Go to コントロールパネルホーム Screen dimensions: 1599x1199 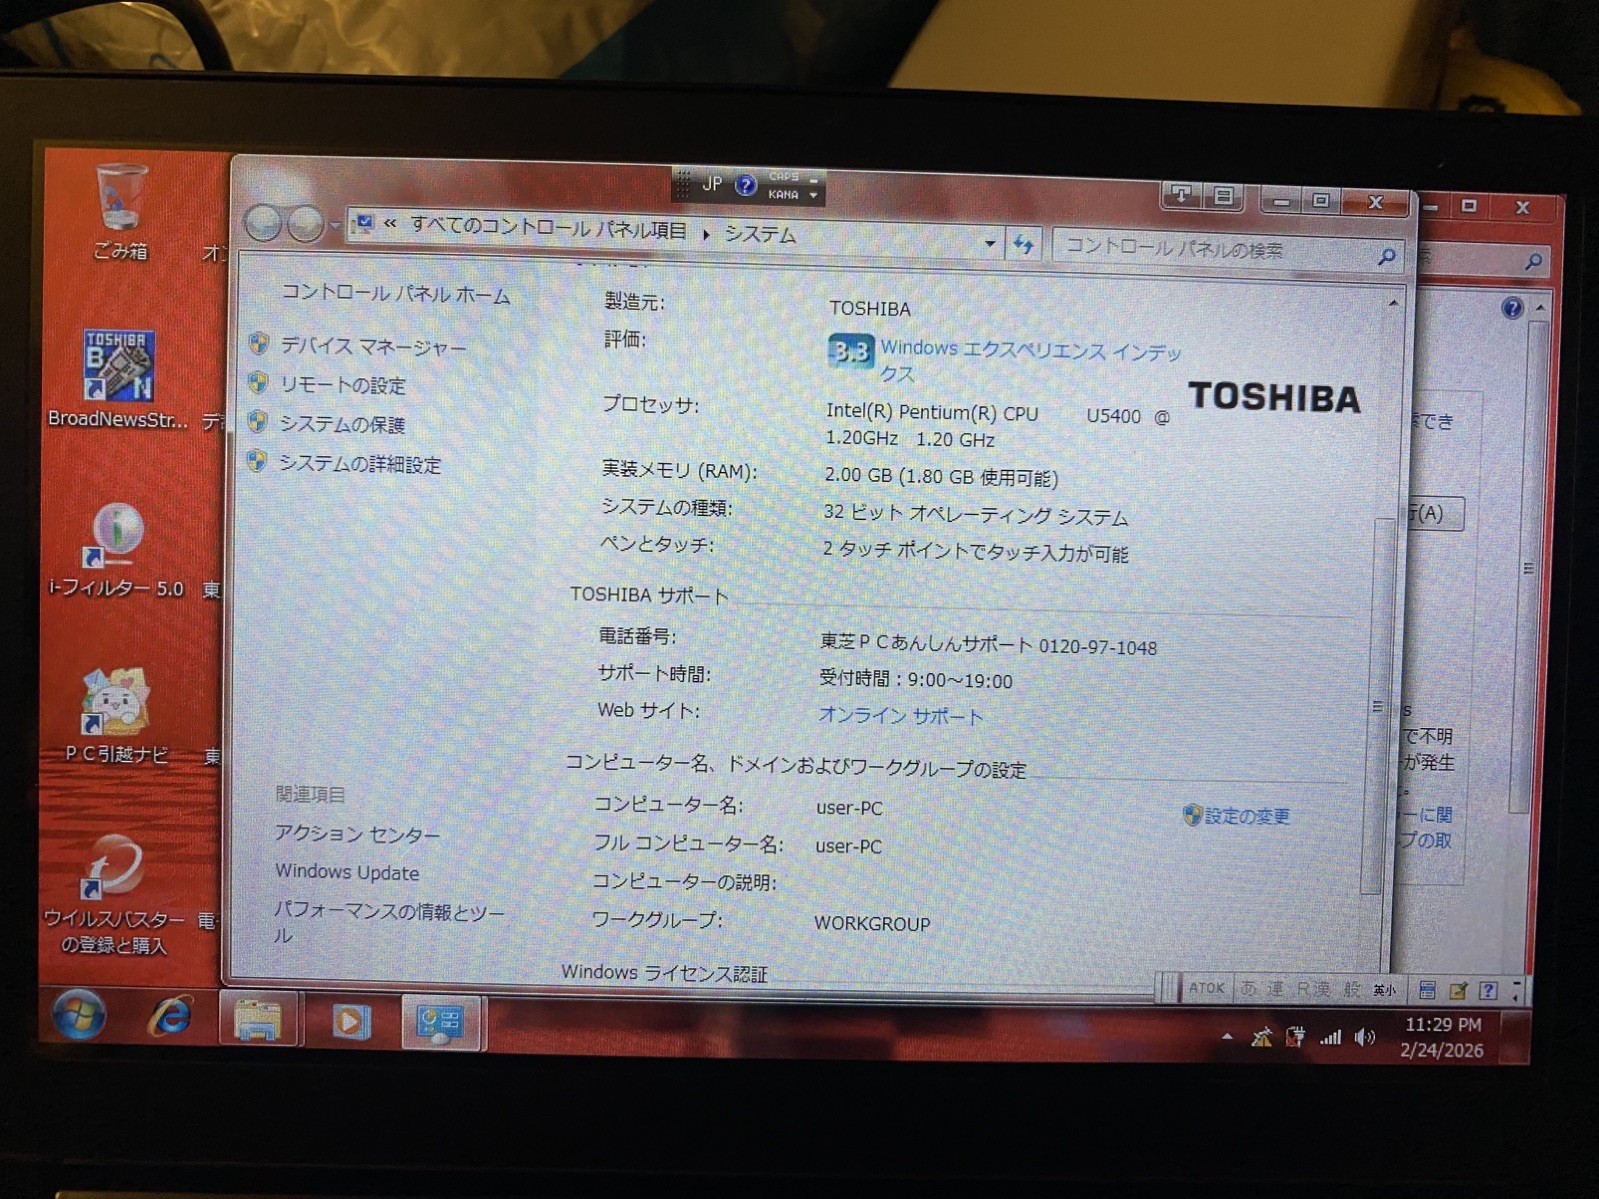[x=396, y=294]
